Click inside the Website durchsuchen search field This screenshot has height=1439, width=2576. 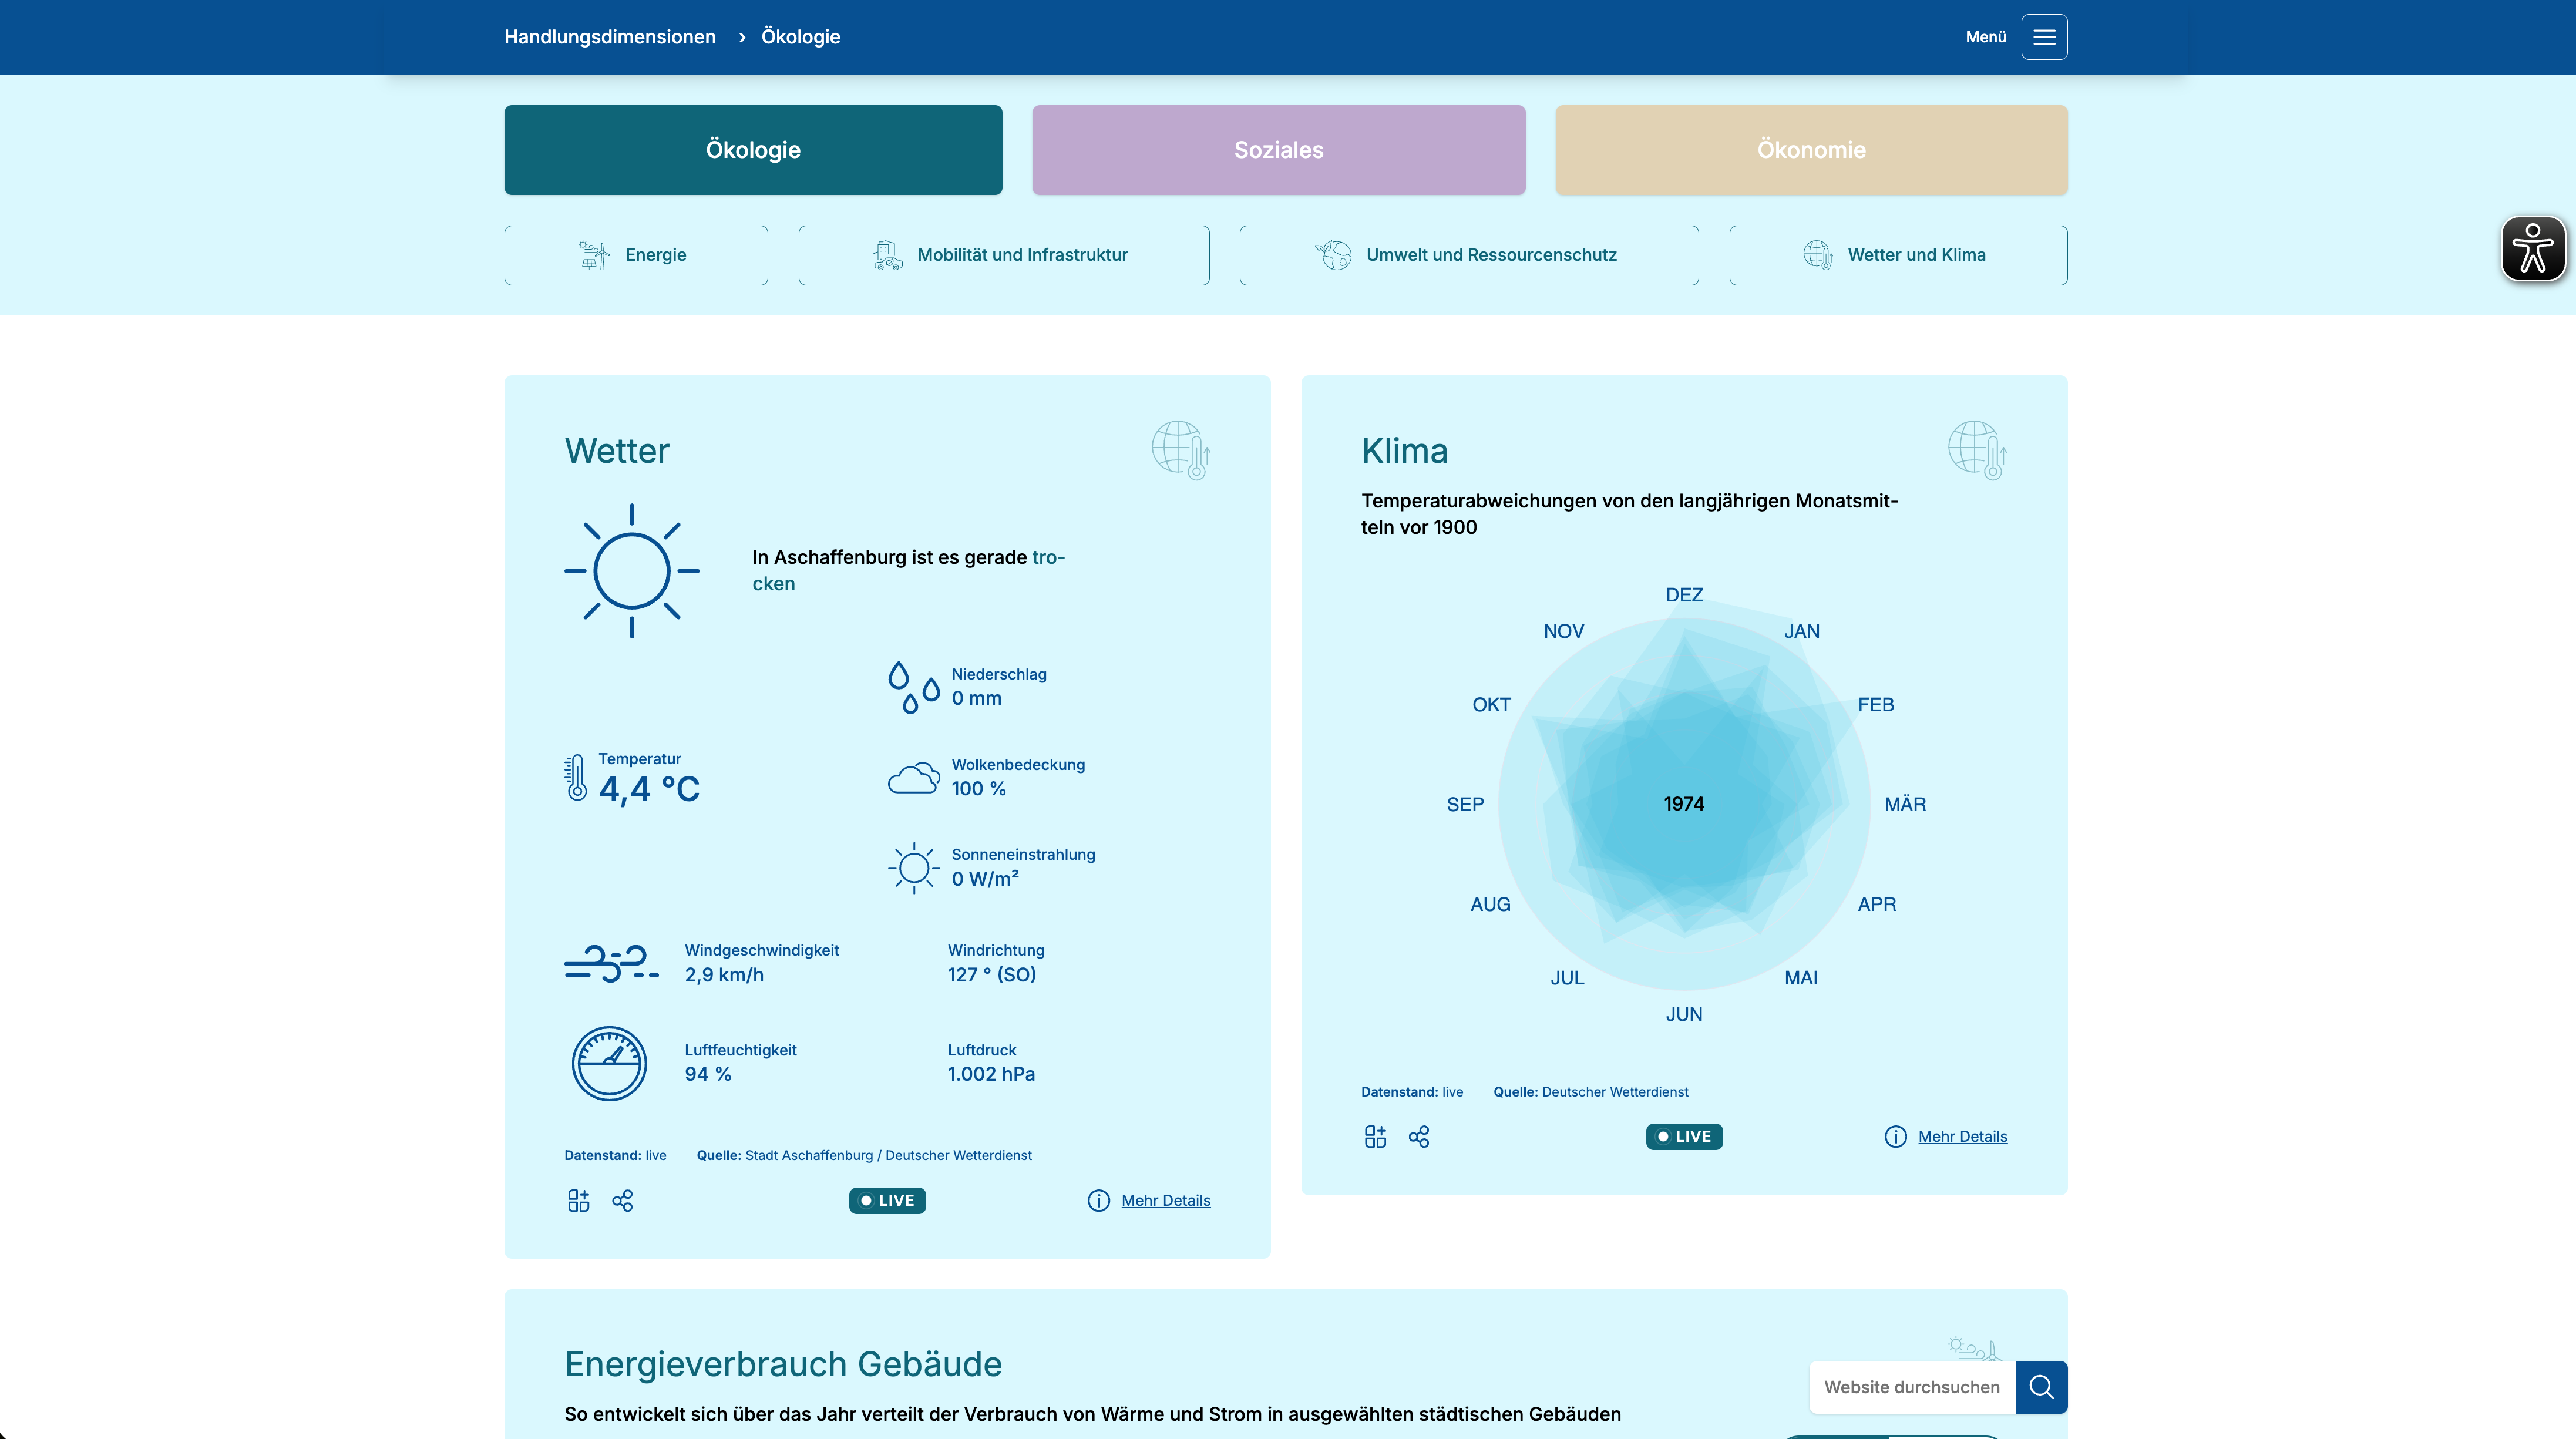click(1911, 1387)
